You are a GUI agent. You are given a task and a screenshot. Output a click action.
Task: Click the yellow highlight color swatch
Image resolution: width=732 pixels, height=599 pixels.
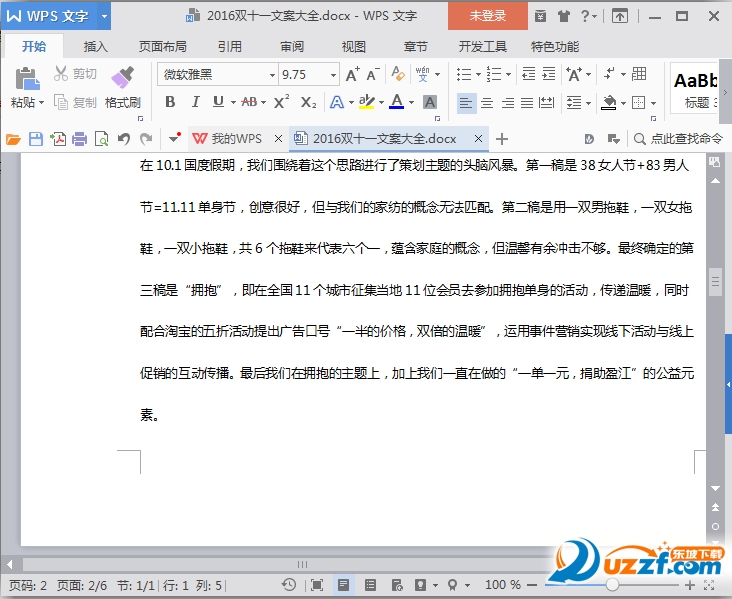point(366,102)
